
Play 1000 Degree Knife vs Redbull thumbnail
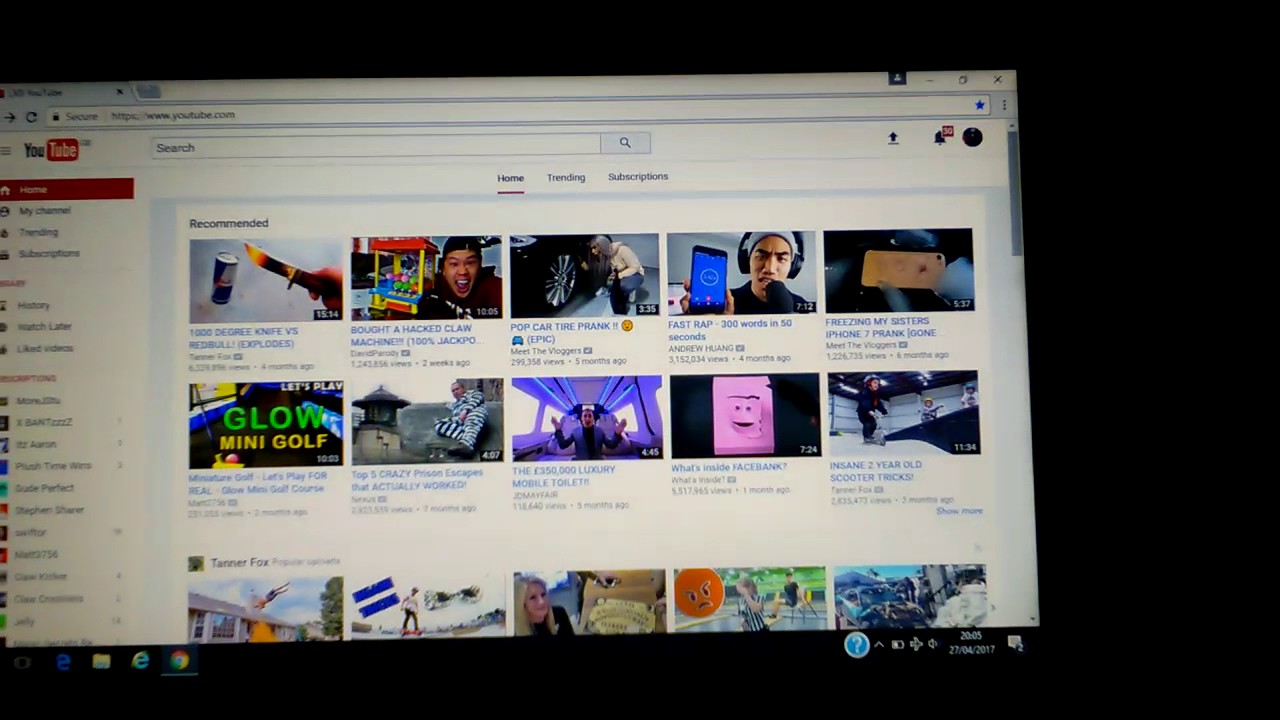[x=266, y=280]
